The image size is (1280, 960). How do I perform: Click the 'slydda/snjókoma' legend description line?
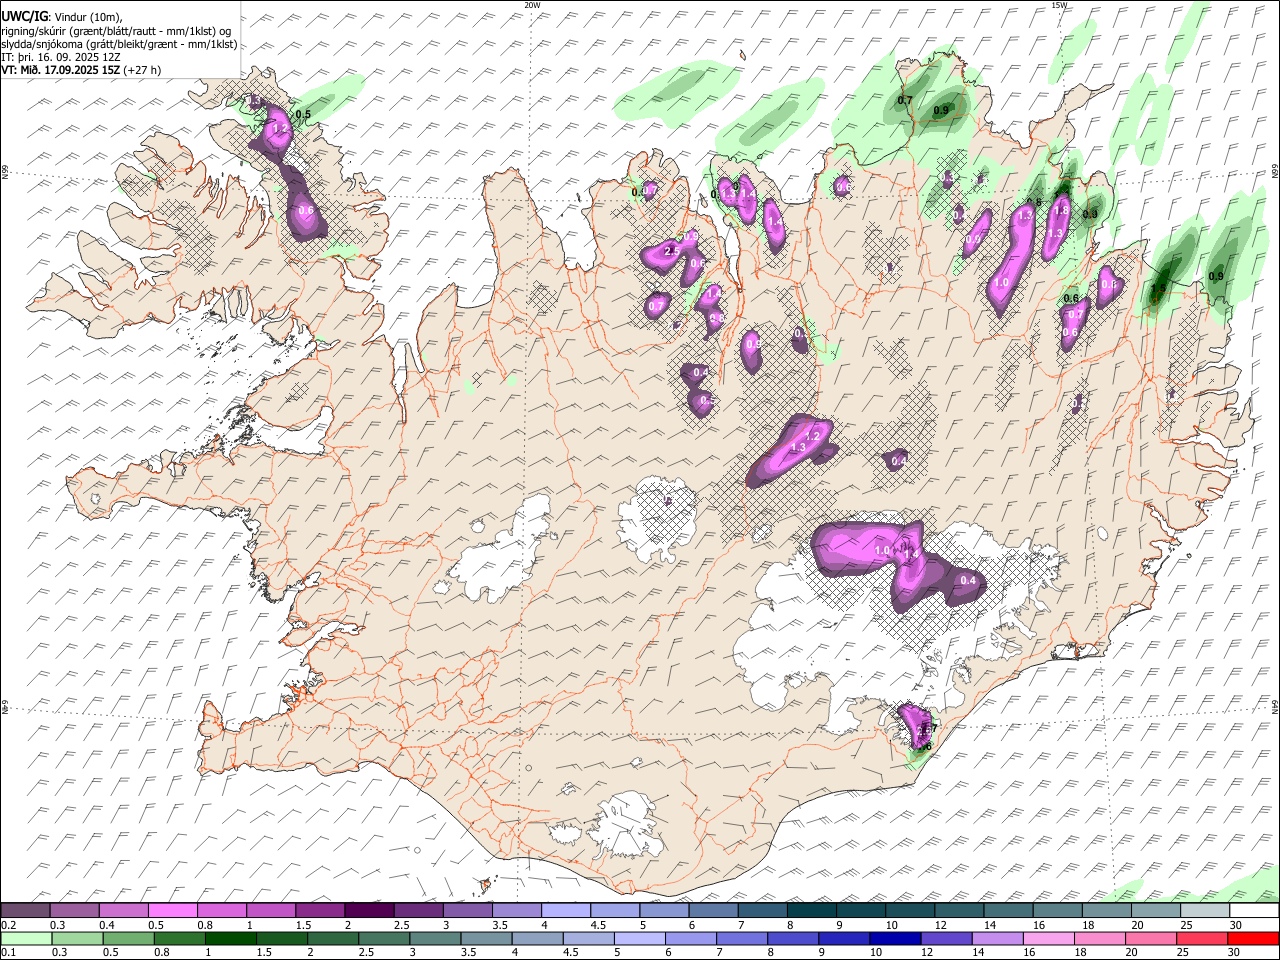coord(119,44)
